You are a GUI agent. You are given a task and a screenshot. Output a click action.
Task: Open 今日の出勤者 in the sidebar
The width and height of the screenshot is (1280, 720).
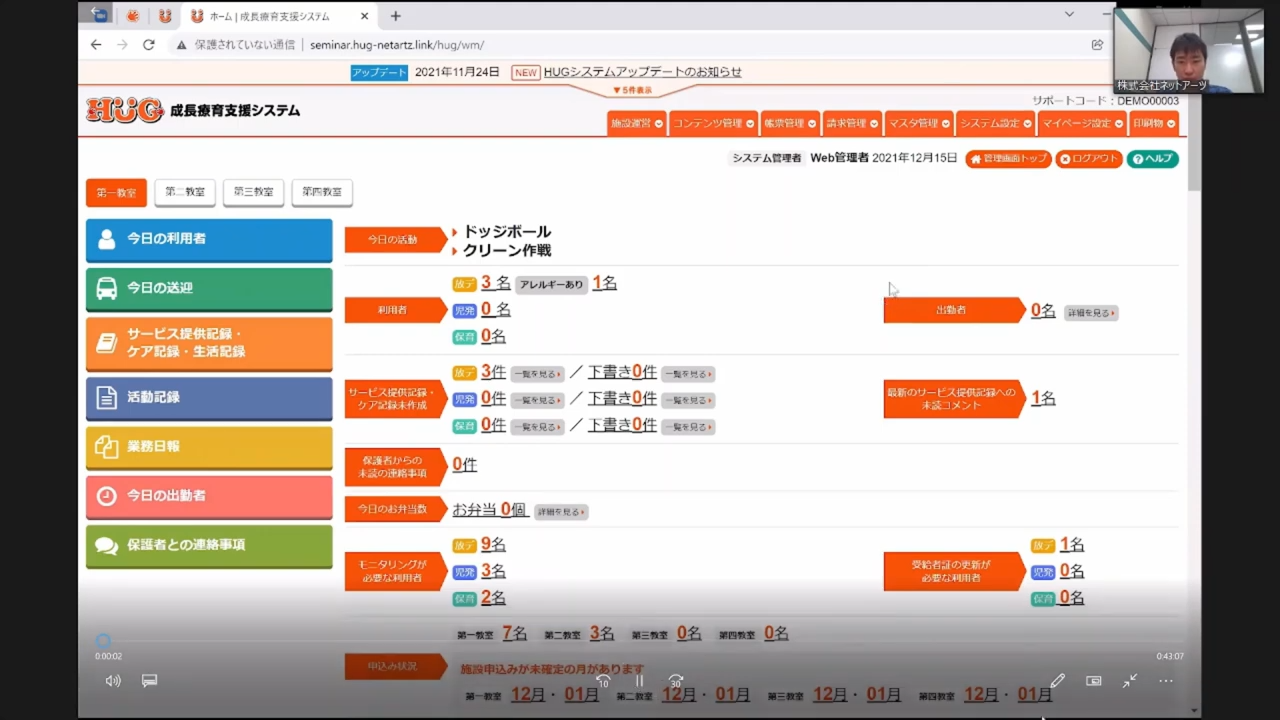(x=209, y=497)
